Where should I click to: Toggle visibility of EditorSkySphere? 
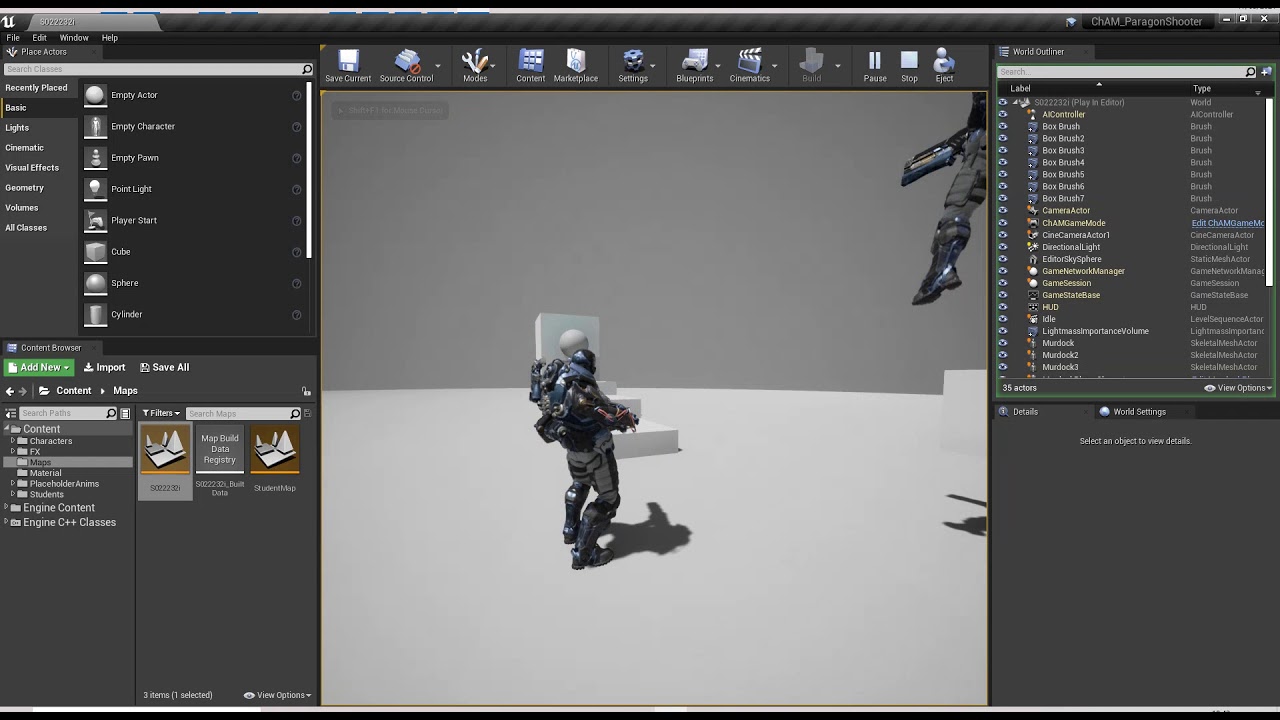point(1003,259)
